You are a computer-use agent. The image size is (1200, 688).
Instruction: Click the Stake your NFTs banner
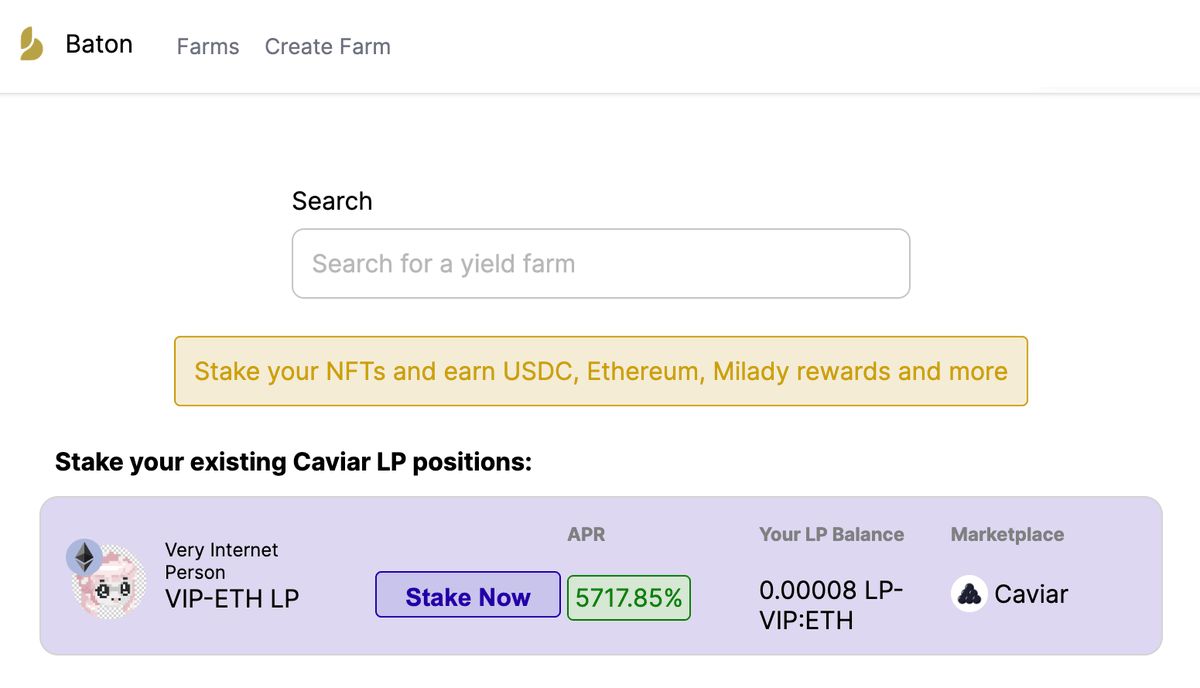(601, 371)
